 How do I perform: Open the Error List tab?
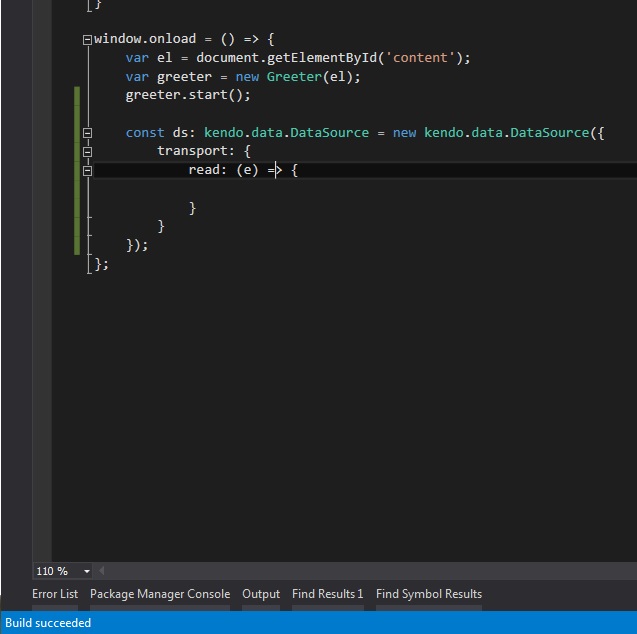(55, 594)
